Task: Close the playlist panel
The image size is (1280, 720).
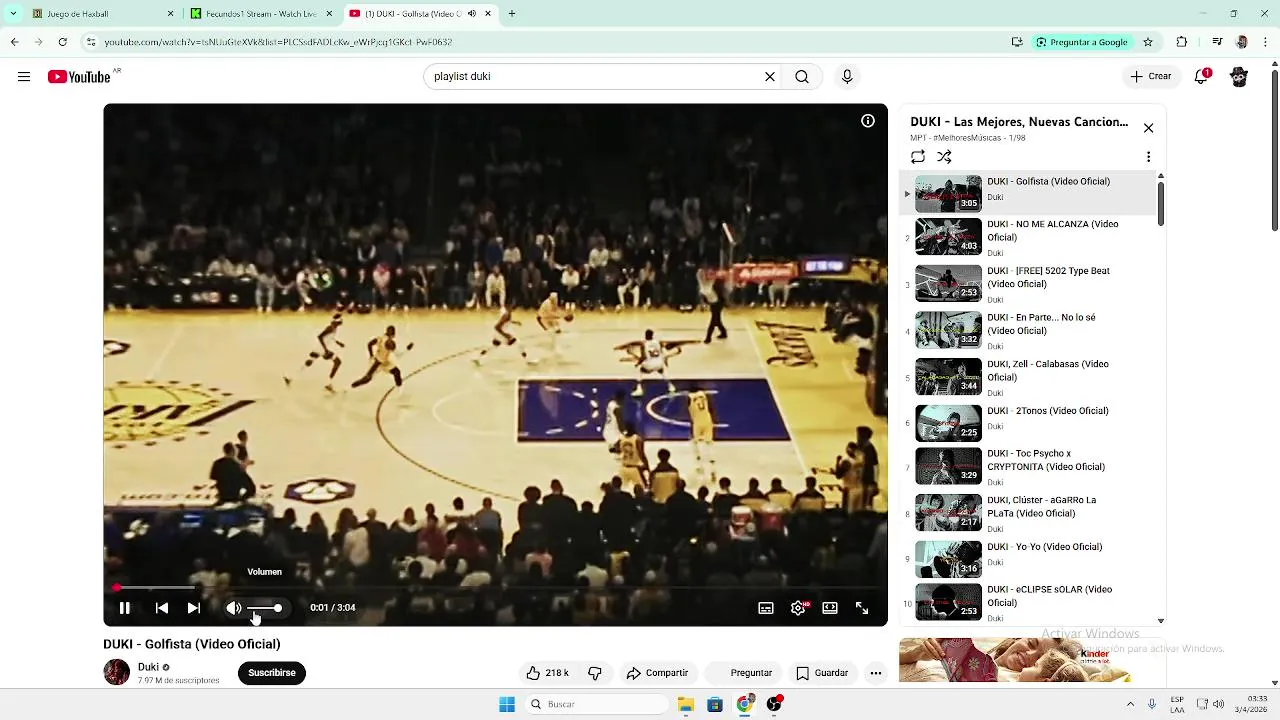Action: click(1148, 128)
